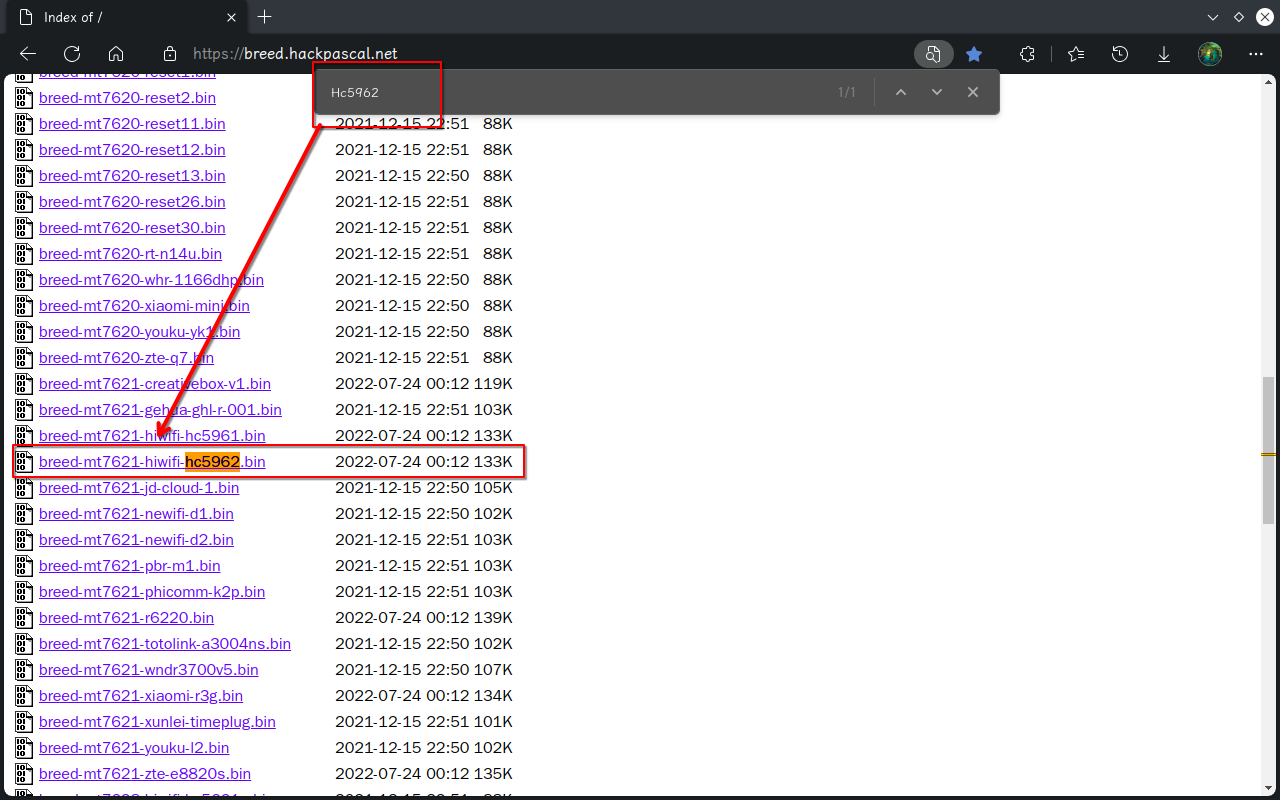Image resolution: width=1280 pixels, height=800 pixels.
Task: Open the Favorites list icon
Action: [x=1075, y=54]
